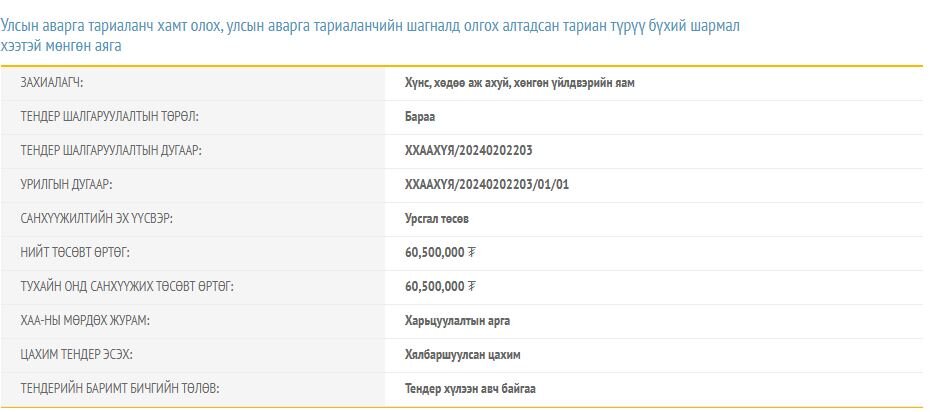Screen dimensions: 936x412
Task: Select the ТЕНДЕР ШАЛГАРУУЛАЛТЫН ДУГААР label
Action: tap(112, 151)
